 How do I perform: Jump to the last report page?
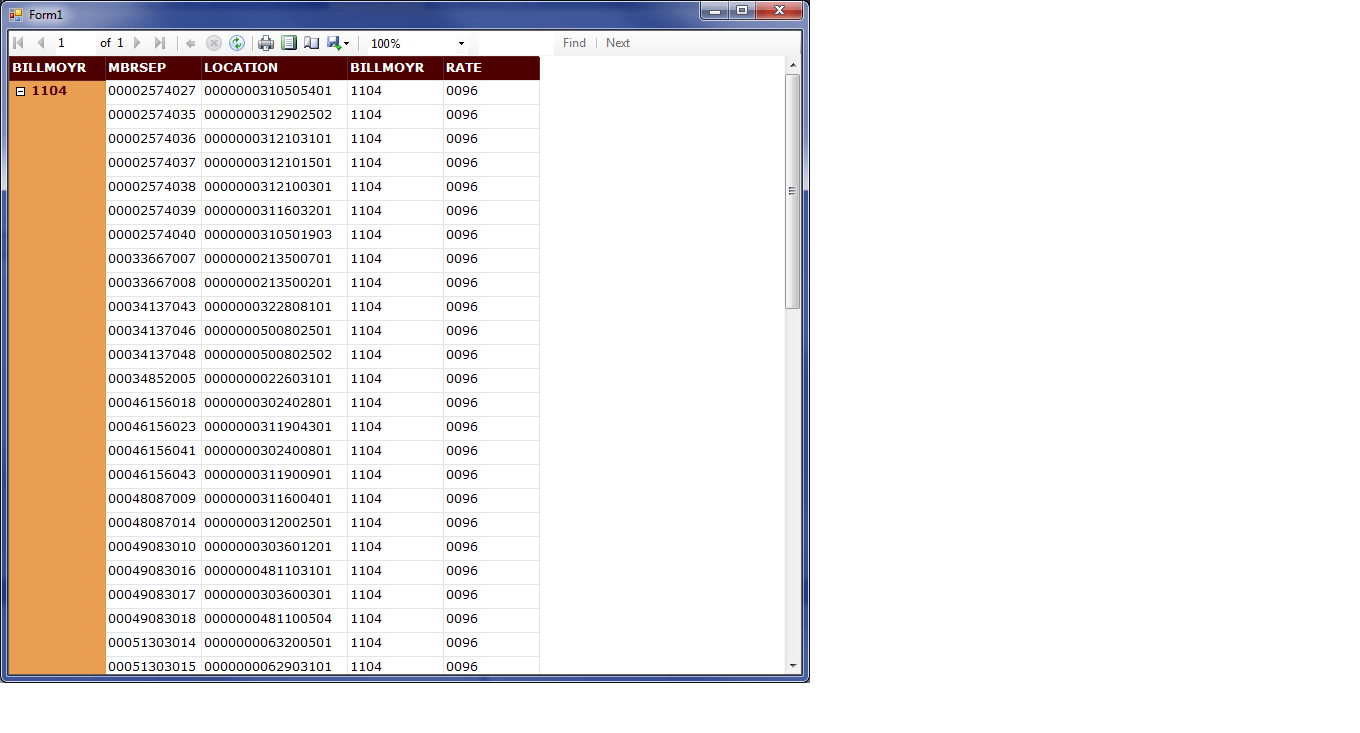point(160,43)
